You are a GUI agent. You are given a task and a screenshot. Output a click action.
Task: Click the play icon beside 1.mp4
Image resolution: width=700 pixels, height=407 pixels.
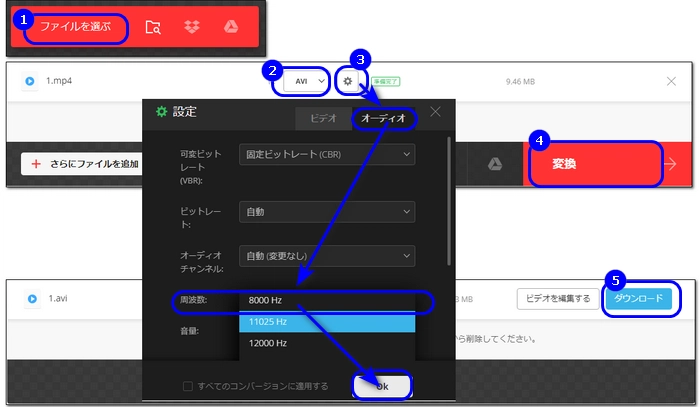[30, 81]
